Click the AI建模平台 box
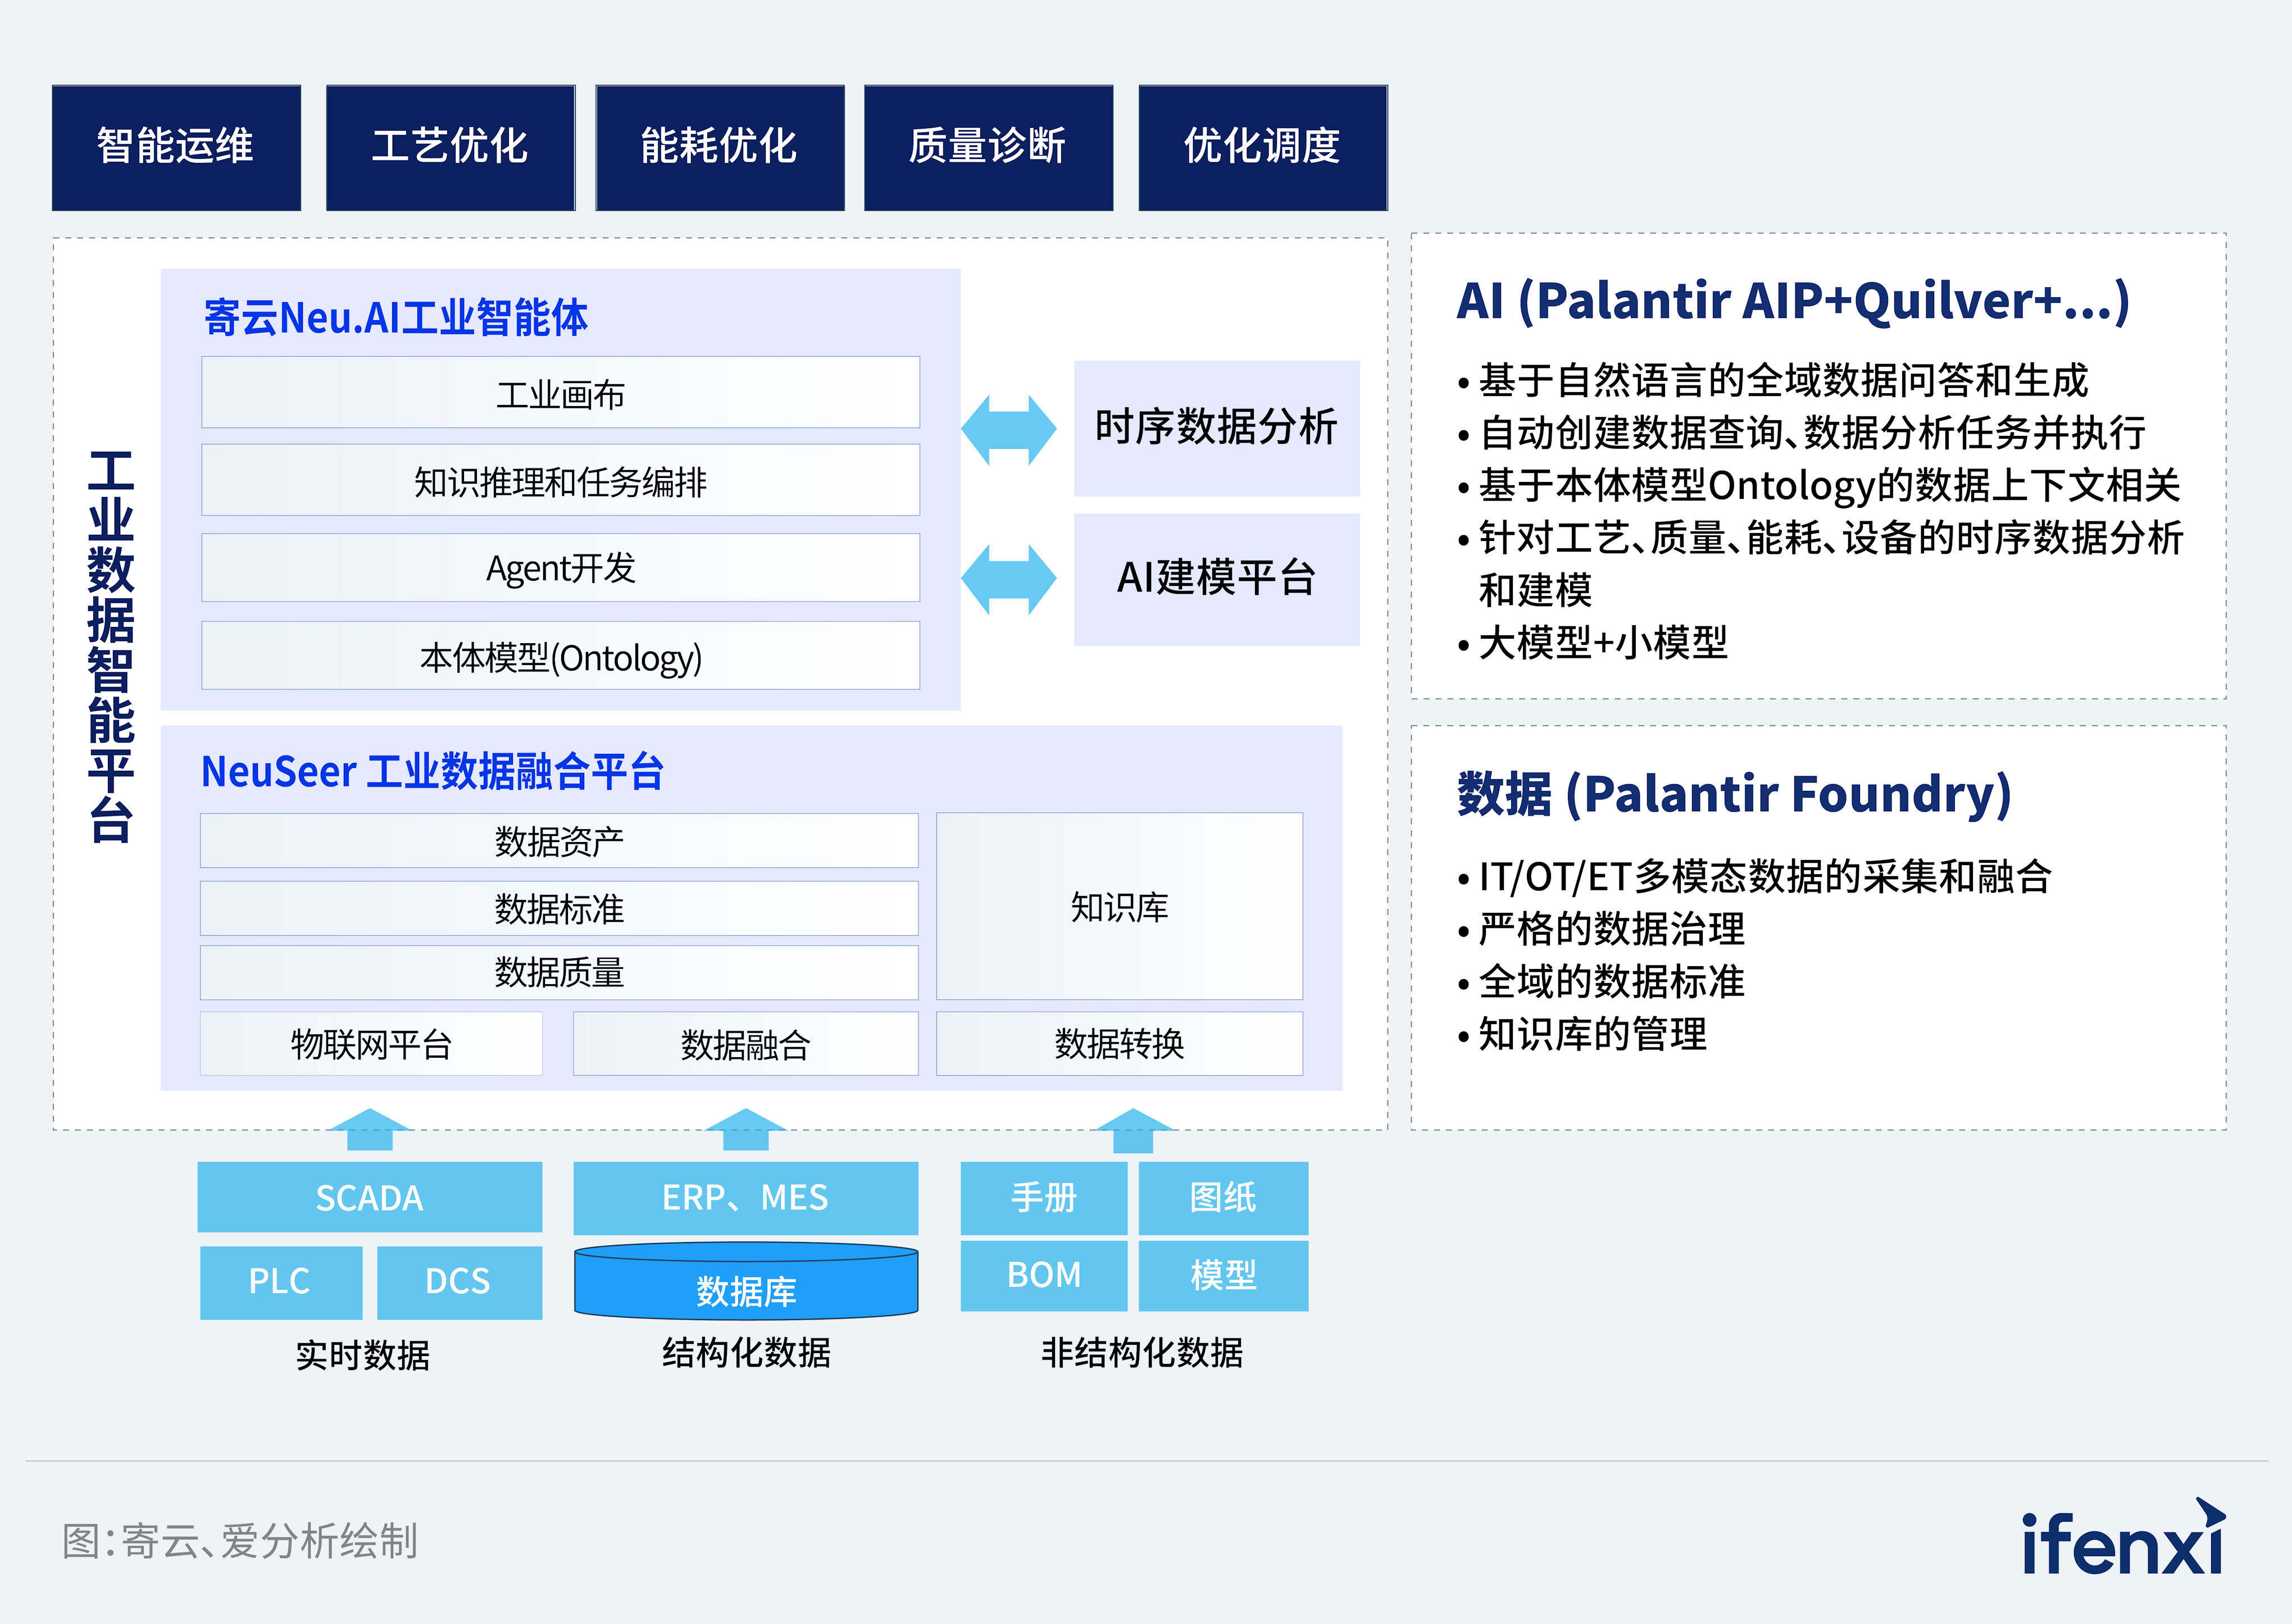Viewport: 2292px width, 1624px height. click(1216, 579)
